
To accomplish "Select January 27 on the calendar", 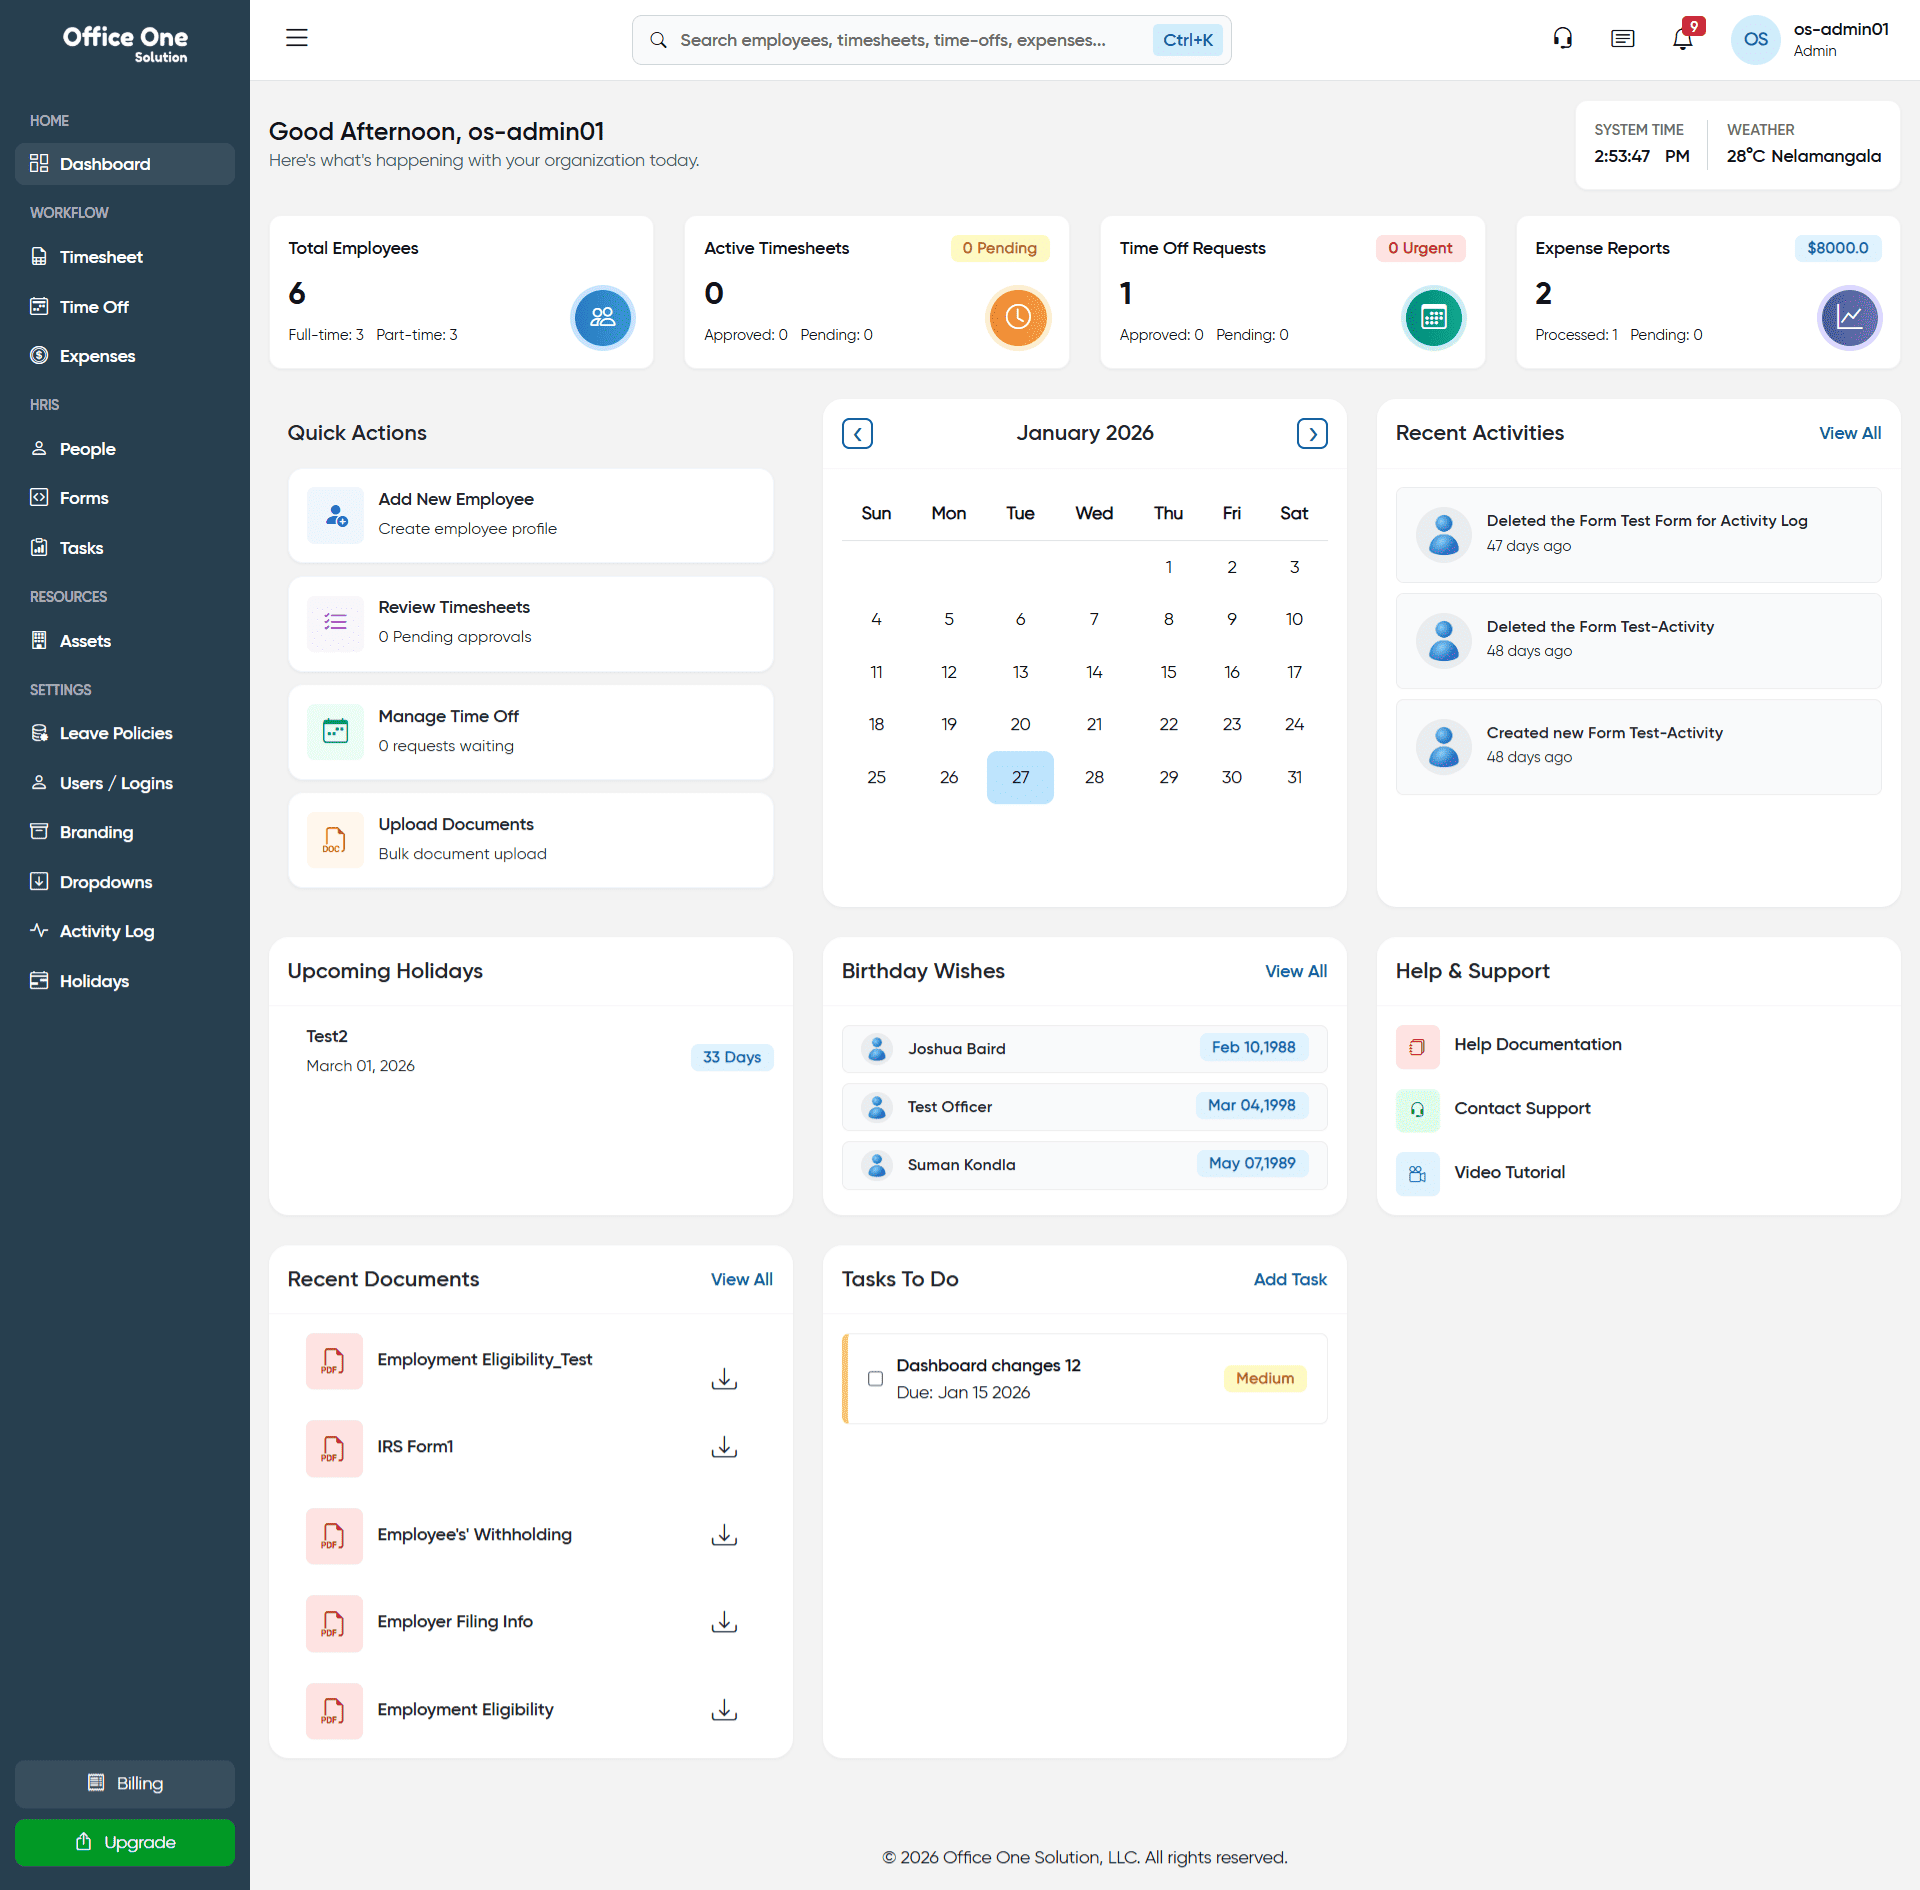I will (x=1019, y=777).
